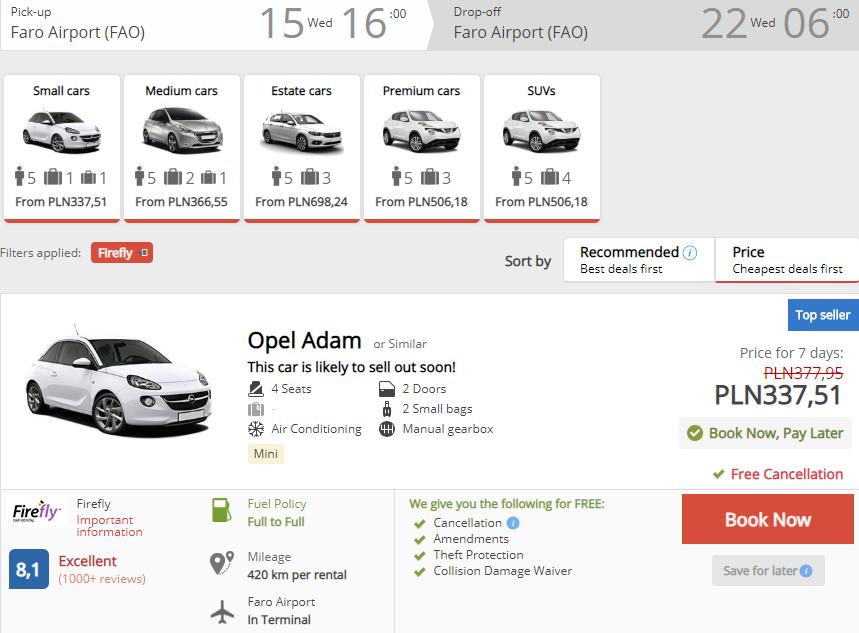The height and width of the screenshot is (633, 859).
Task: Sort by Recommended best deals first
Action: point(638,260)
